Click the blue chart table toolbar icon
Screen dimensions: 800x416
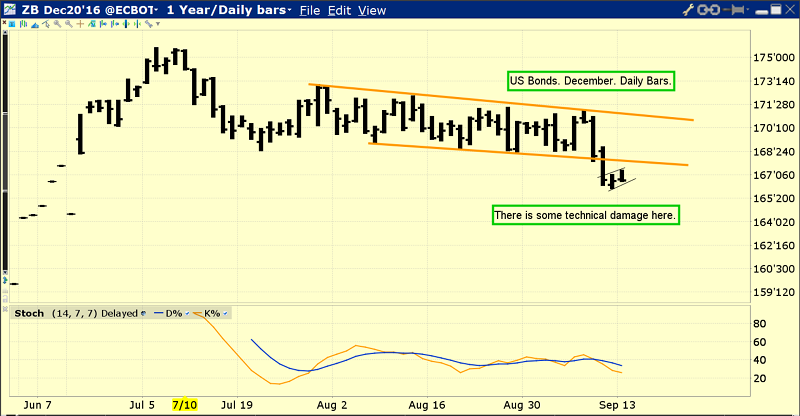pos(12,24)
